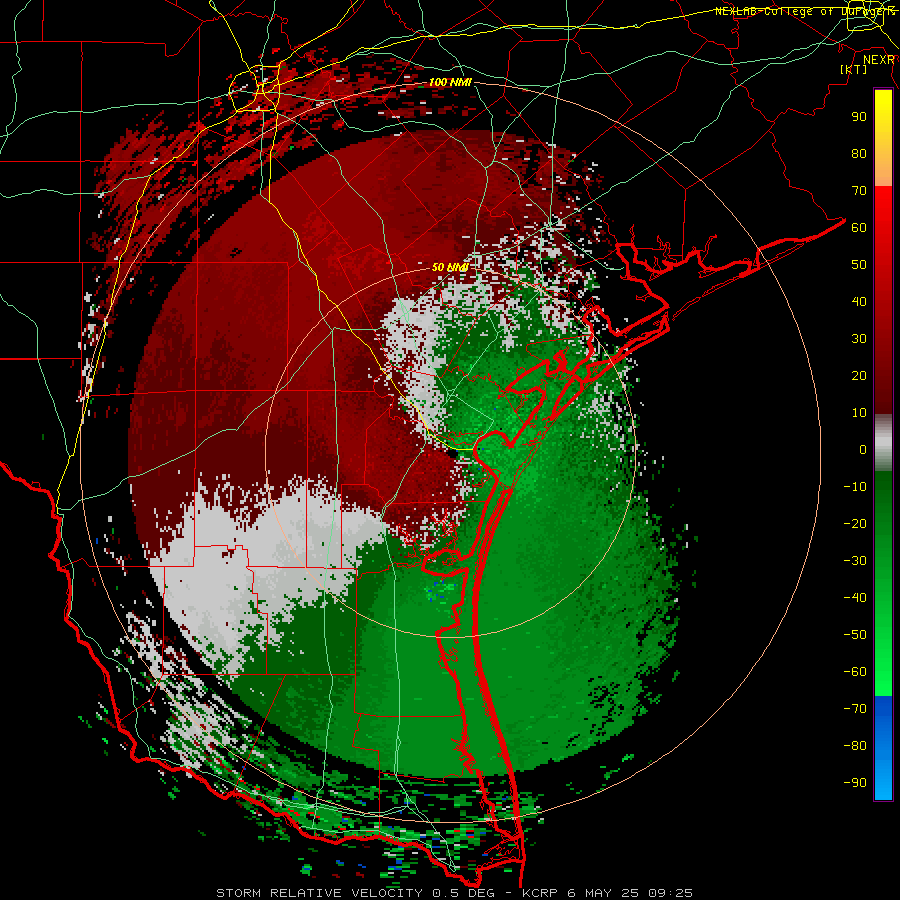The height and width of the screenshot is (900, 900).
Task: Click the NEXR label at top right
Action: 879,59
